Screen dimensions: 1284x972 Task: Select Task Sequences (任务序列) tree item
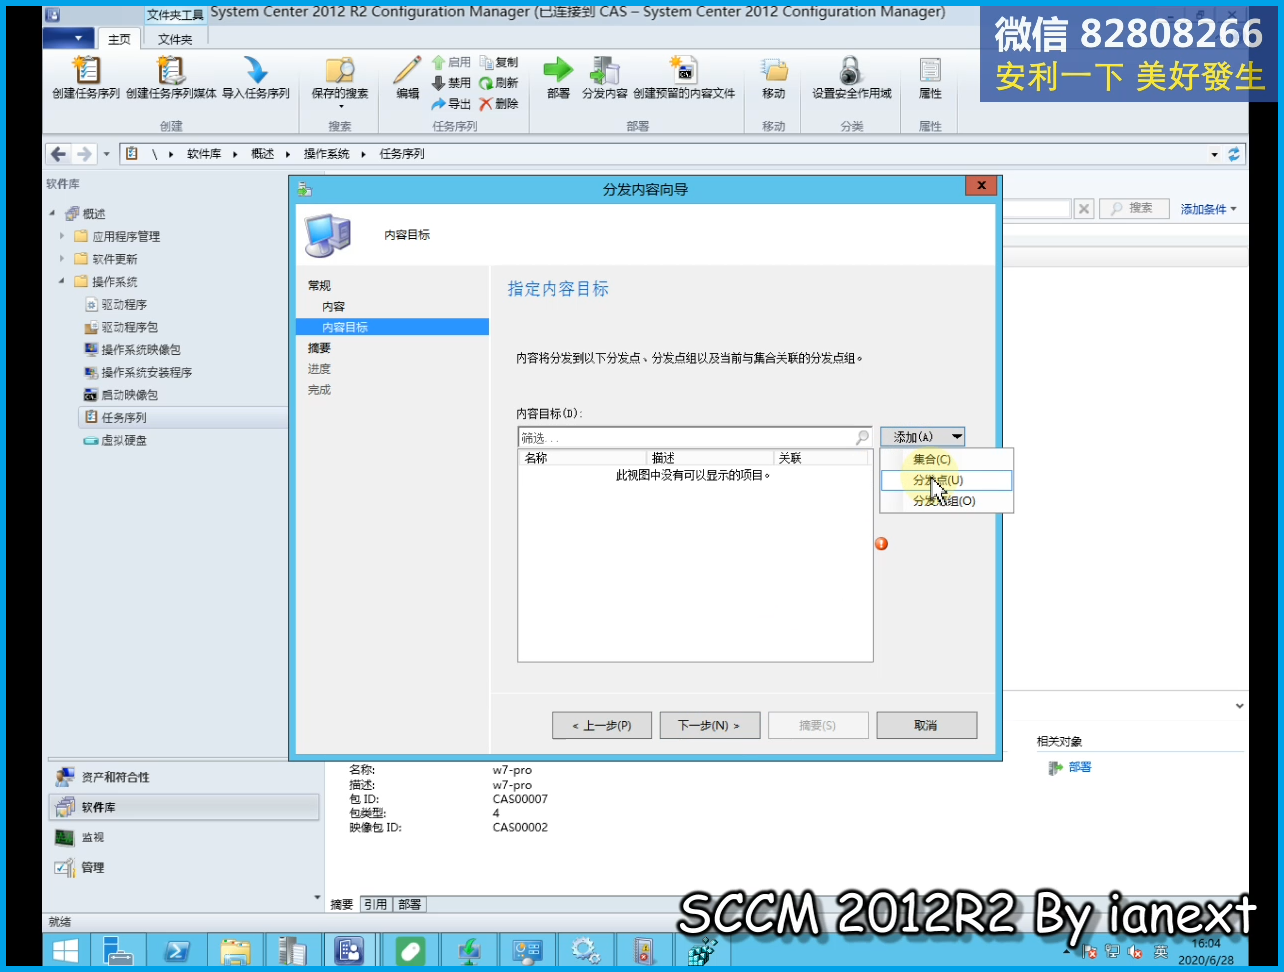183,417
